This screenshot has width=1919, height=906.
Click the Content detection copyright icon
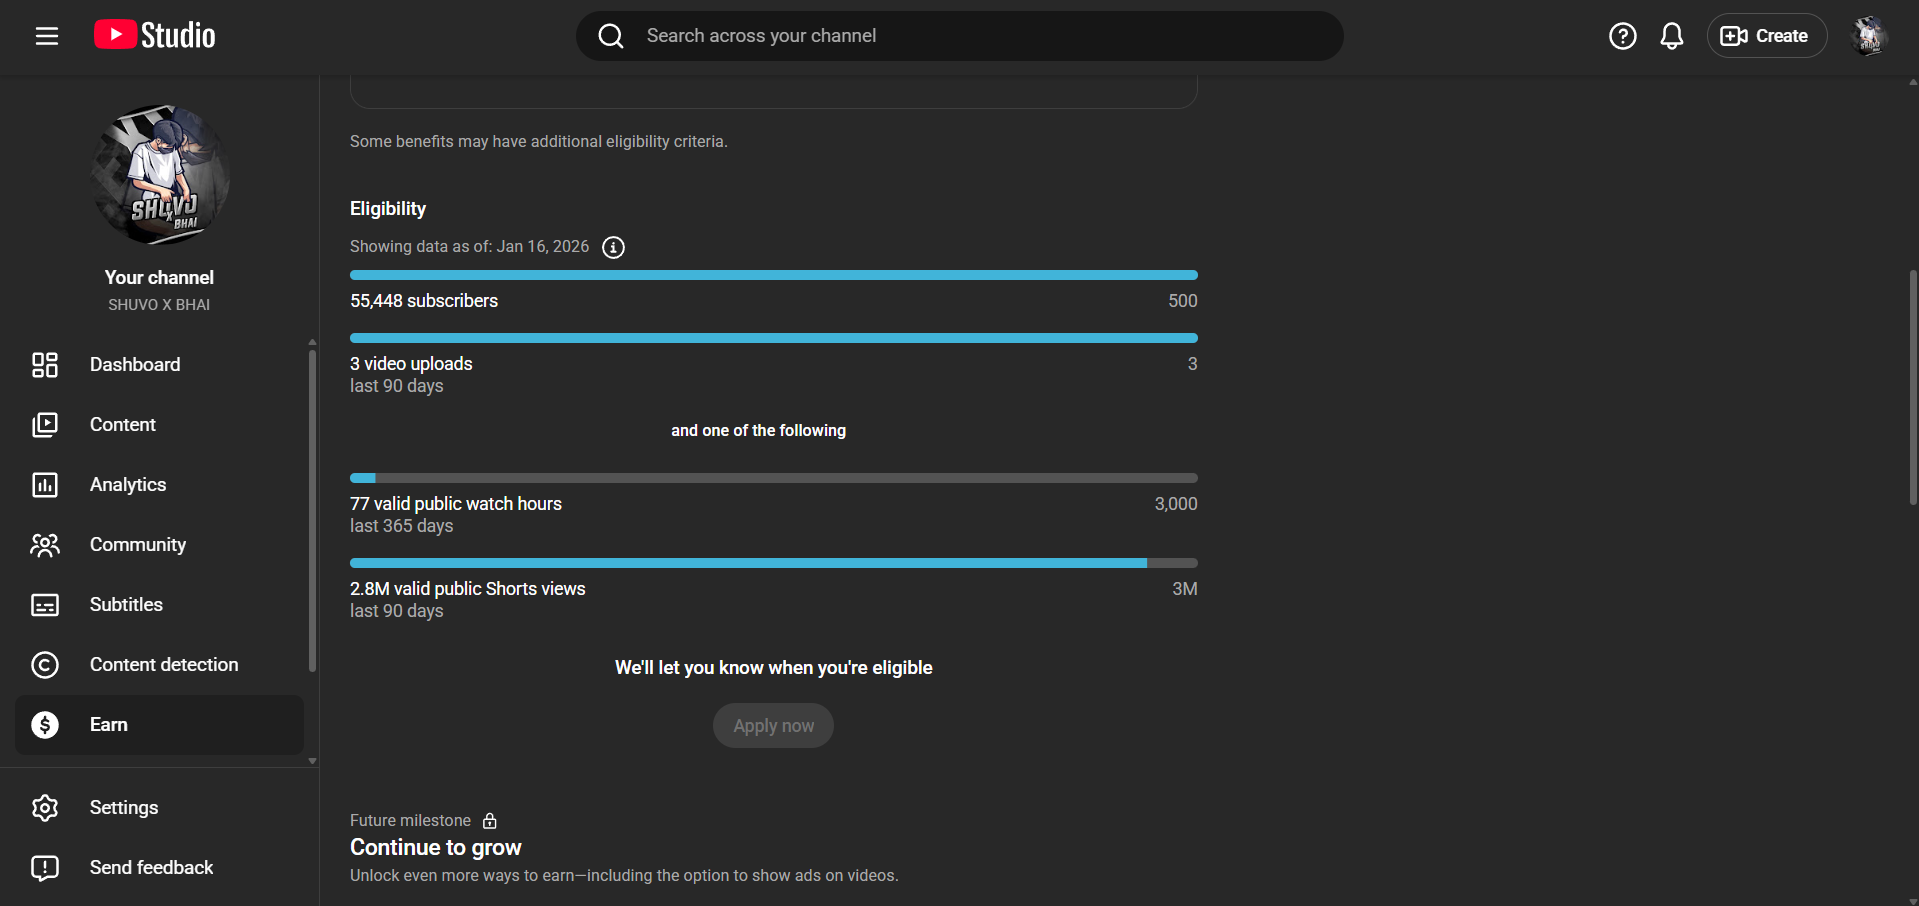[45, 665]
